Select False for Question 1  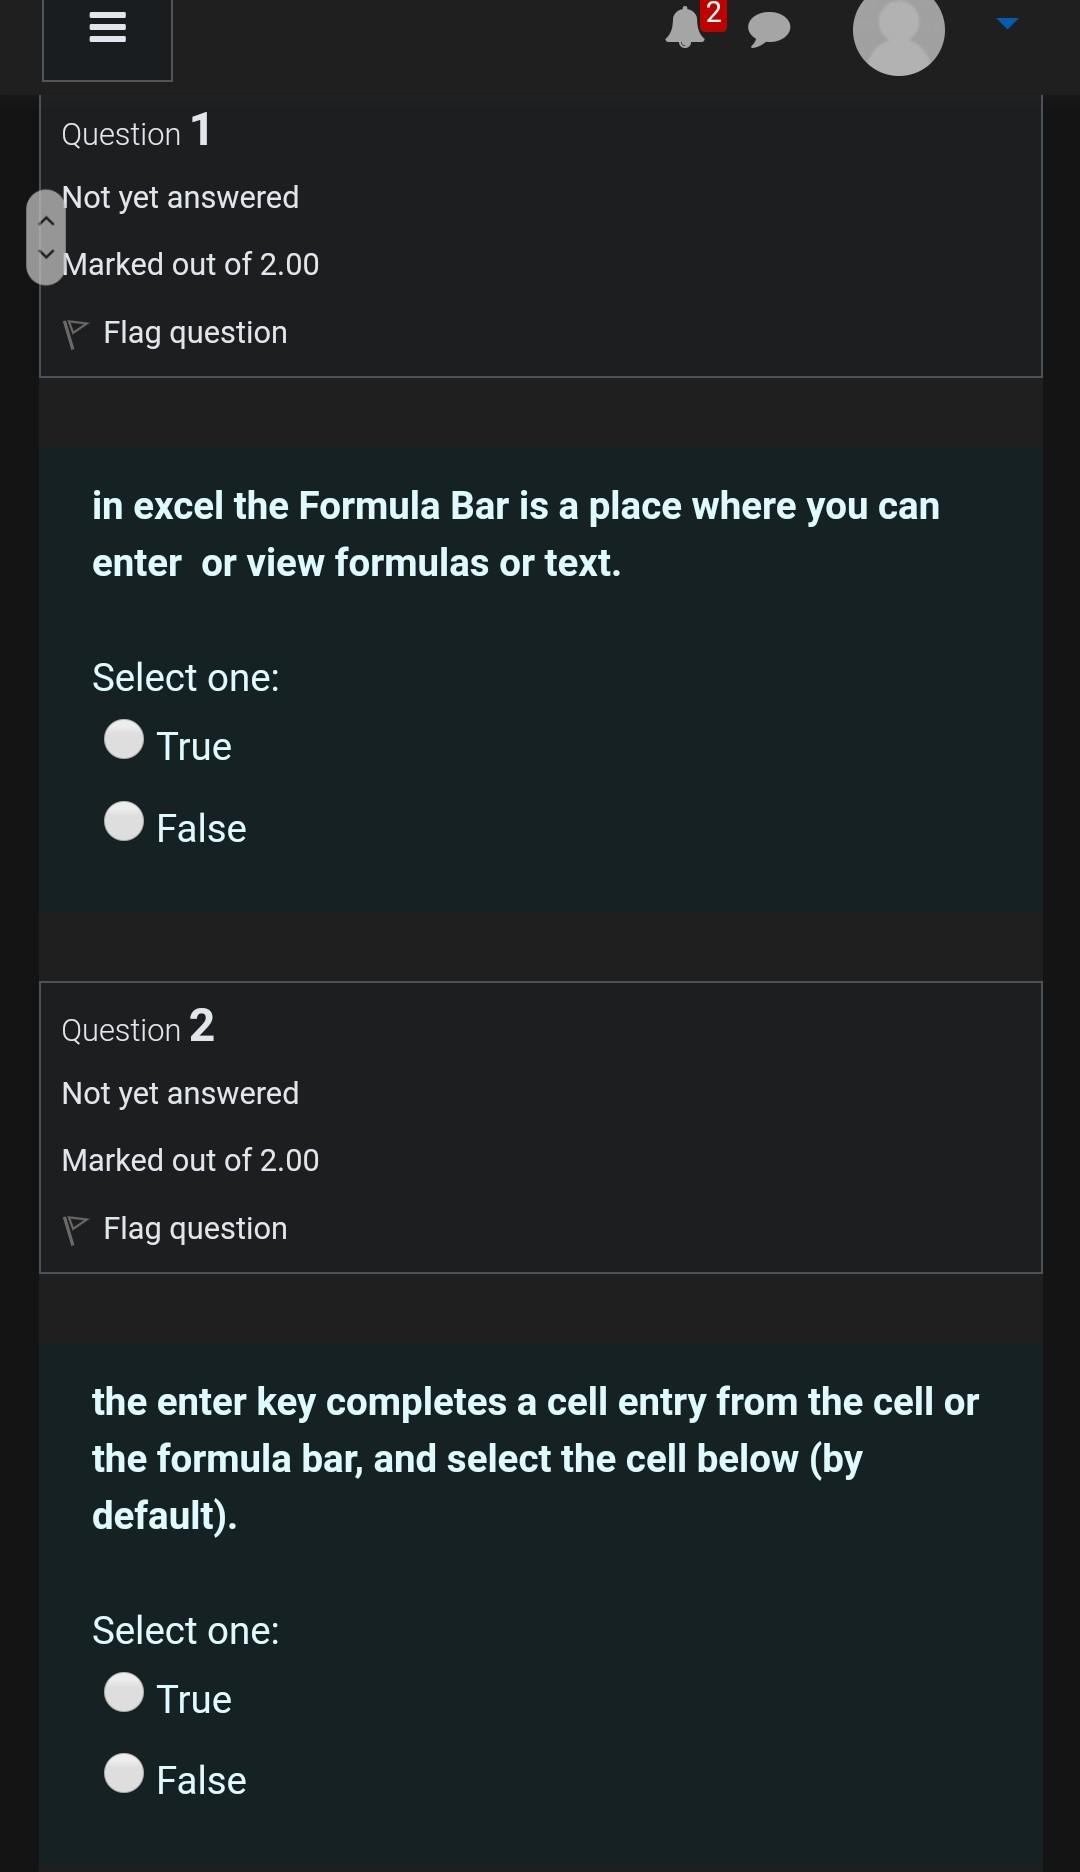[124, 823]
